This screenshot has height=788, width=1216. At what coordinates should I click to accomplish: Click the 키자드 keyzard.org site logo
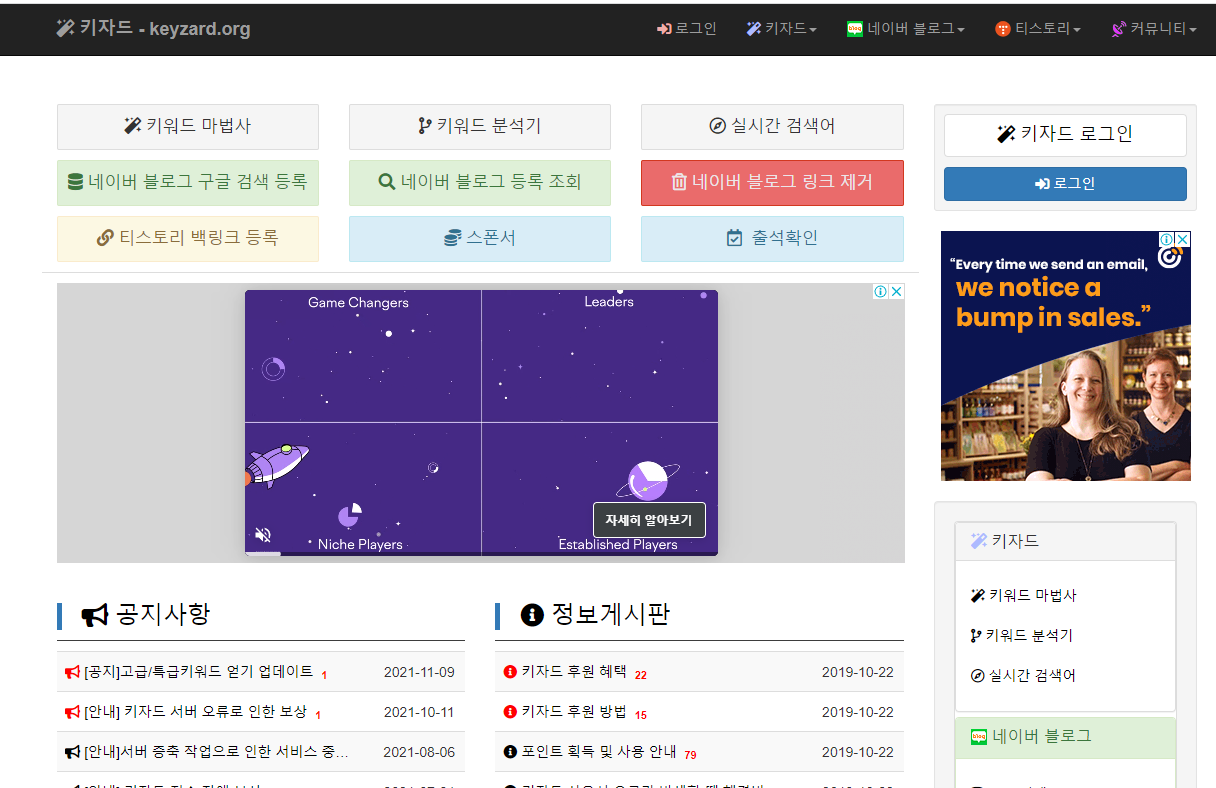pyautogui.click(x=153, y=29)
